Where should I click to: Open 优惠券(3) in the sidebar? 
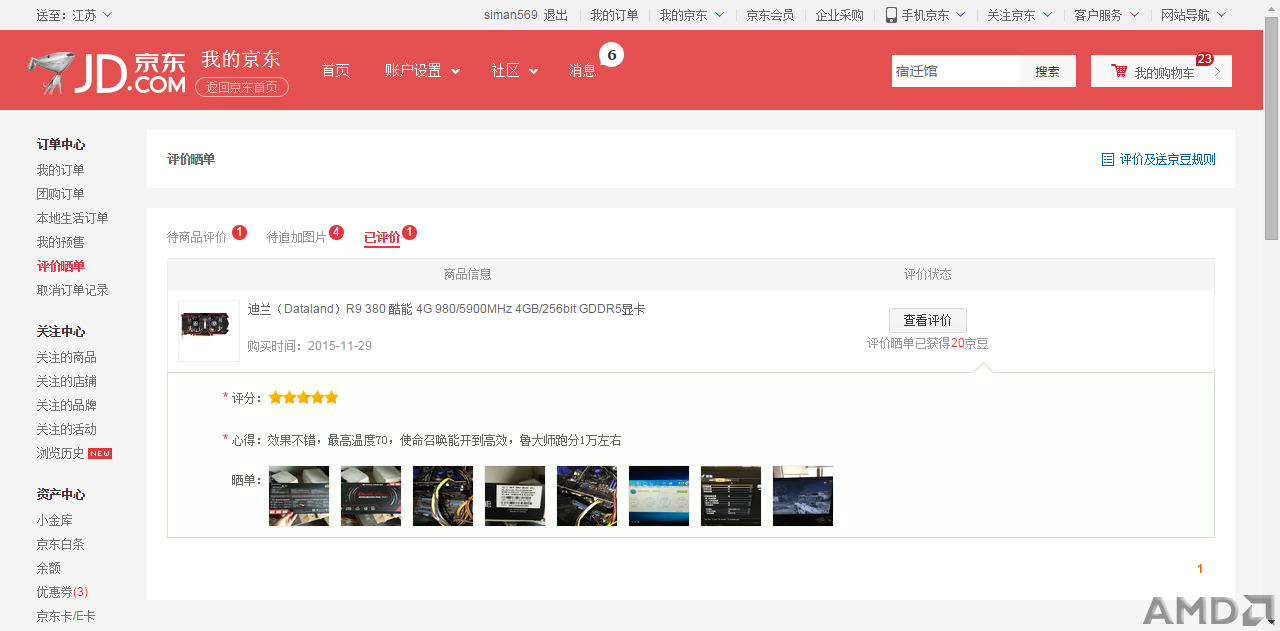pyautogui.click(x=63, y=592)
